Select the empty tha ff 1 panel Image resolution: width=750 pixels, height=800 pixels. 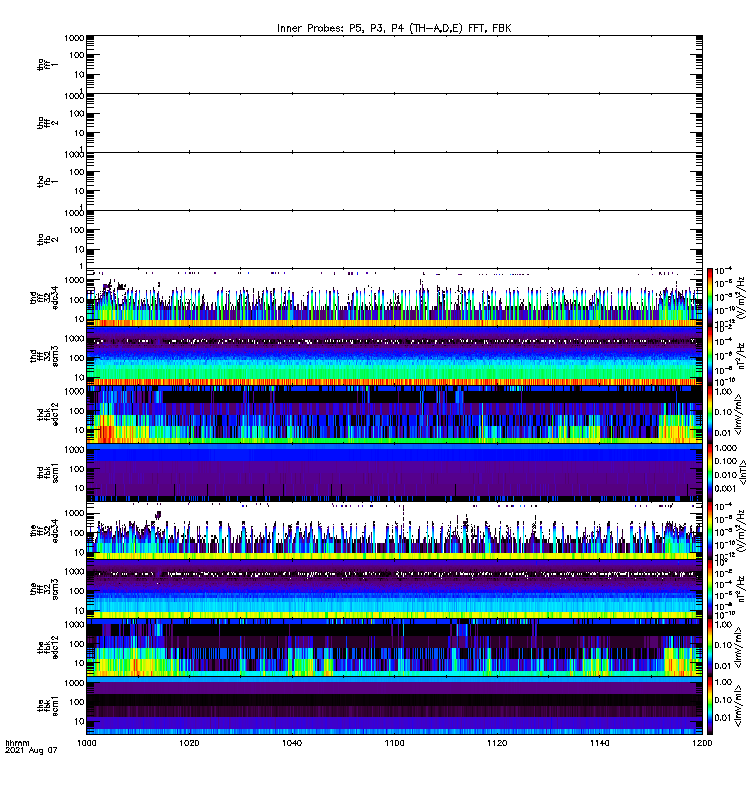pyautogui.click(x=394, y=64)
